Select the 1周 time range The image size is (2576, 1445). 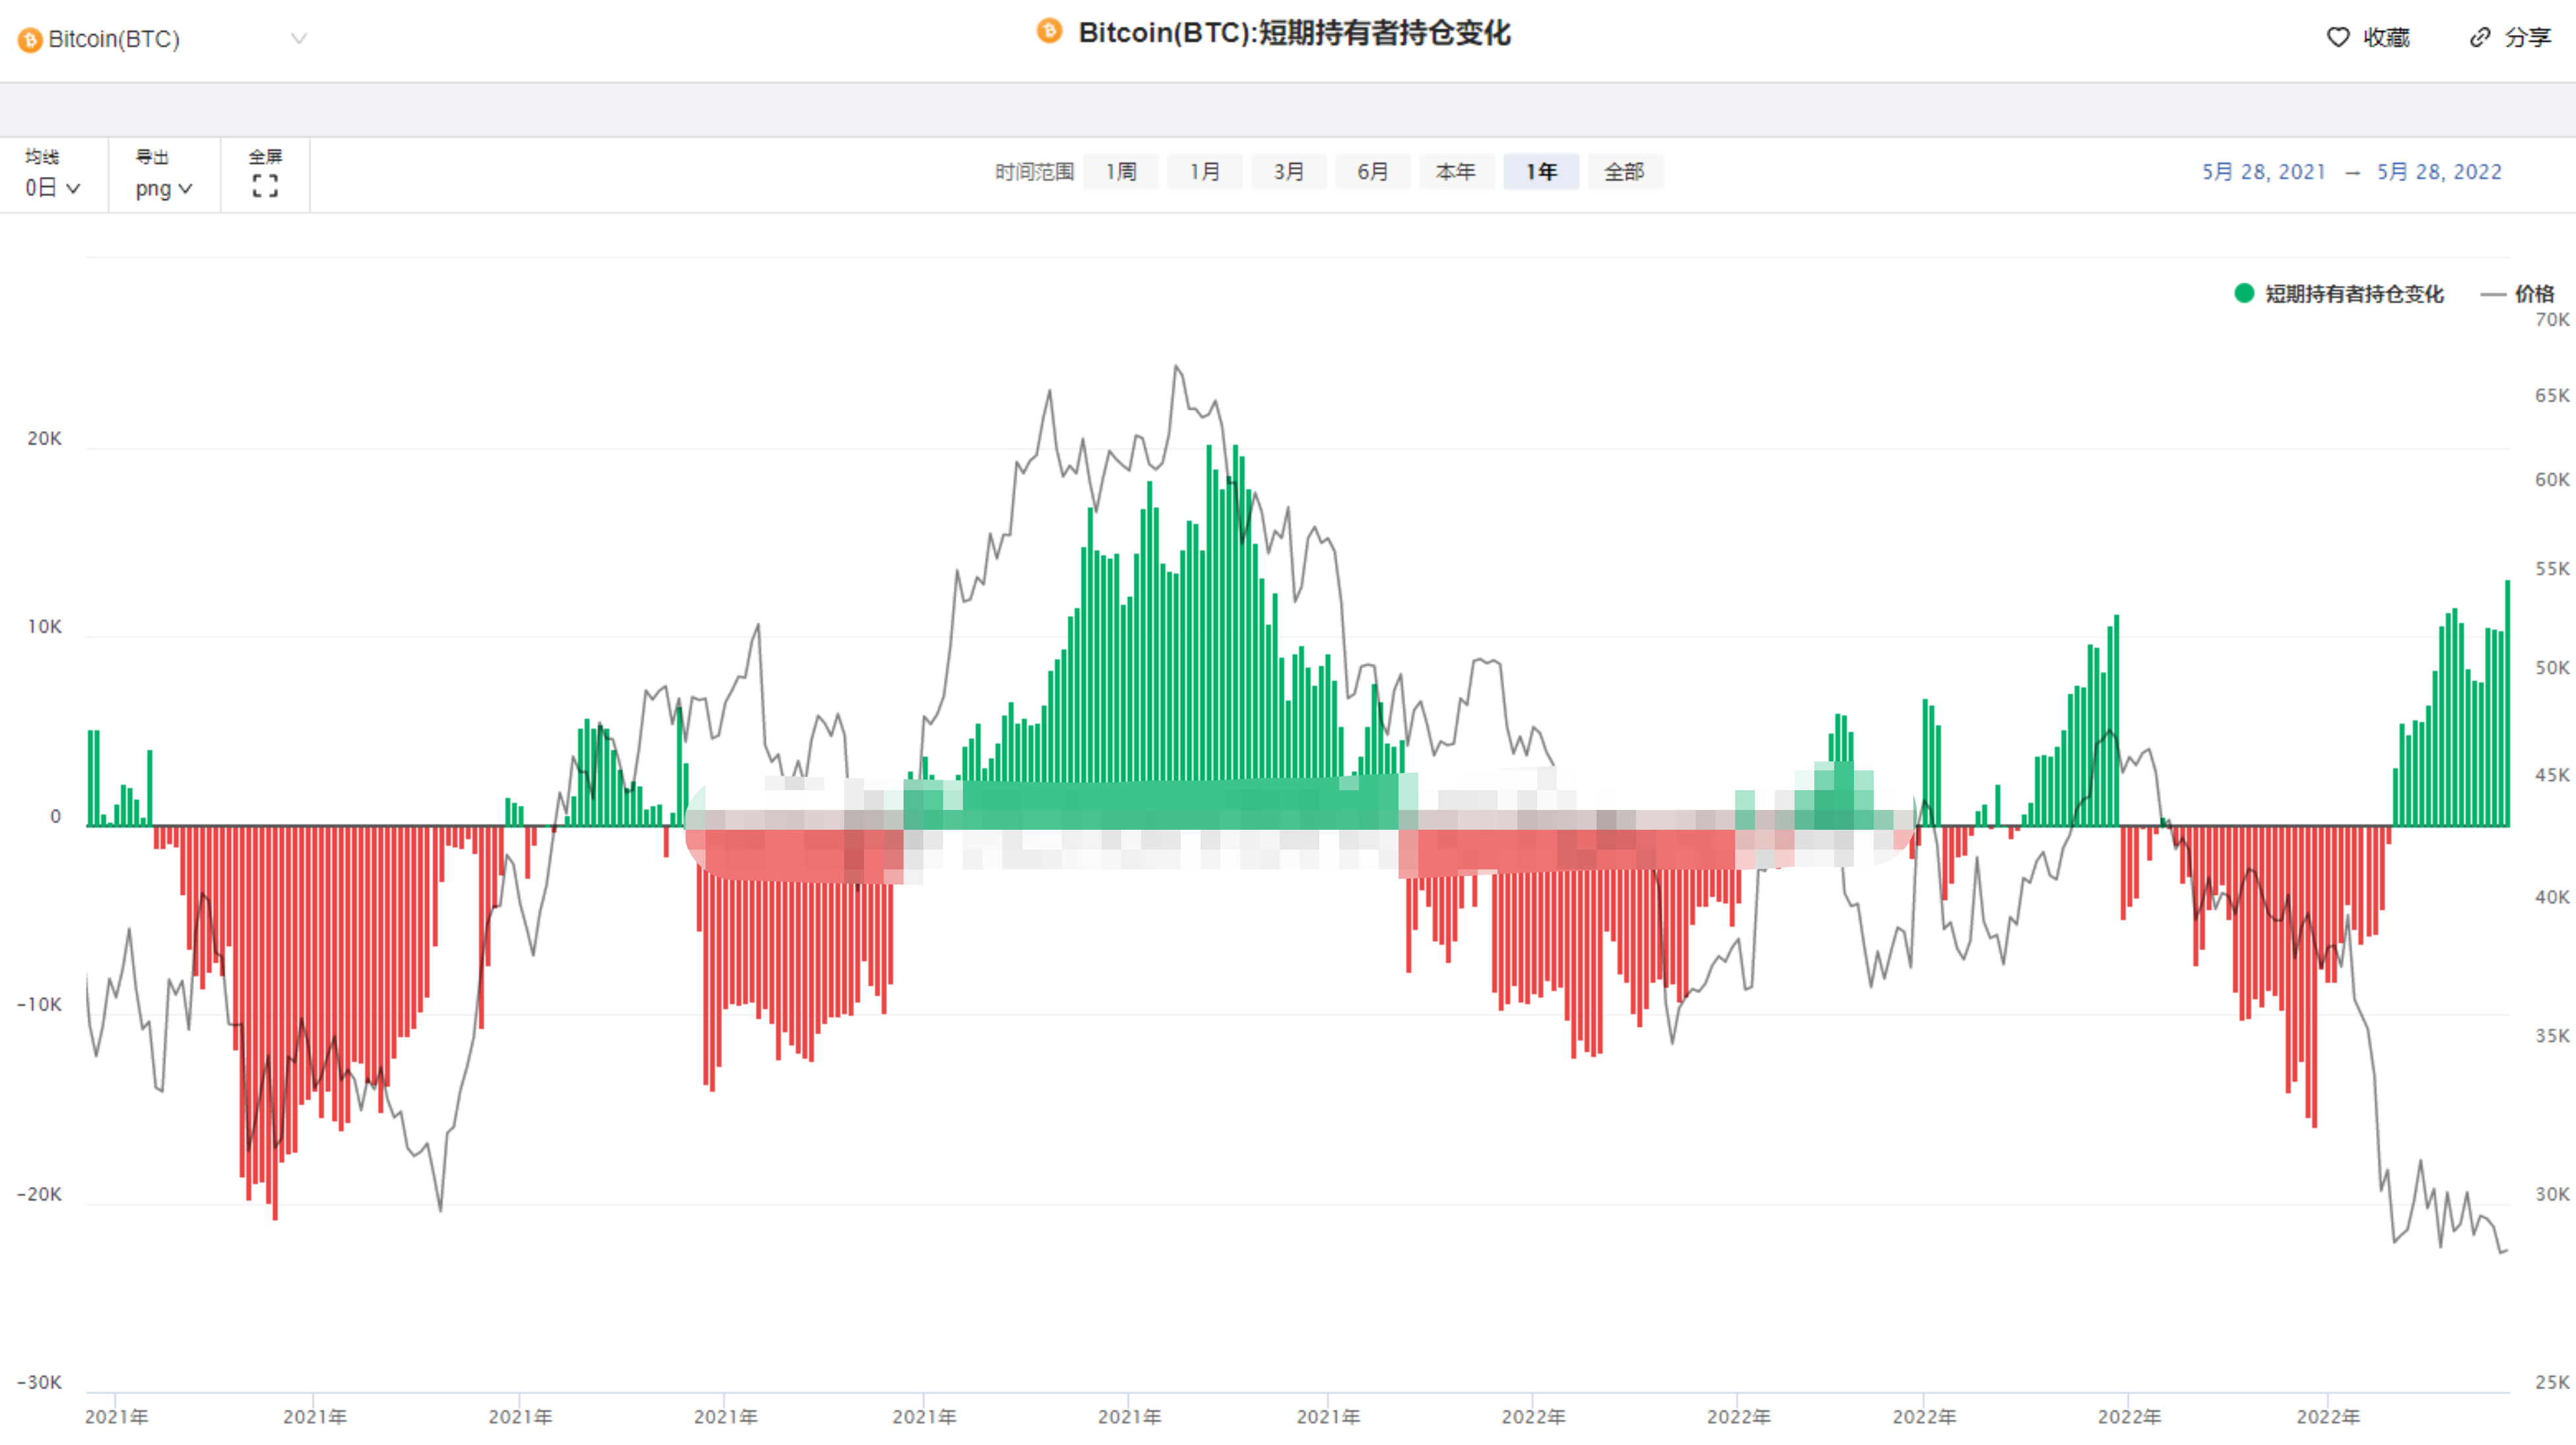point(1120,172)
